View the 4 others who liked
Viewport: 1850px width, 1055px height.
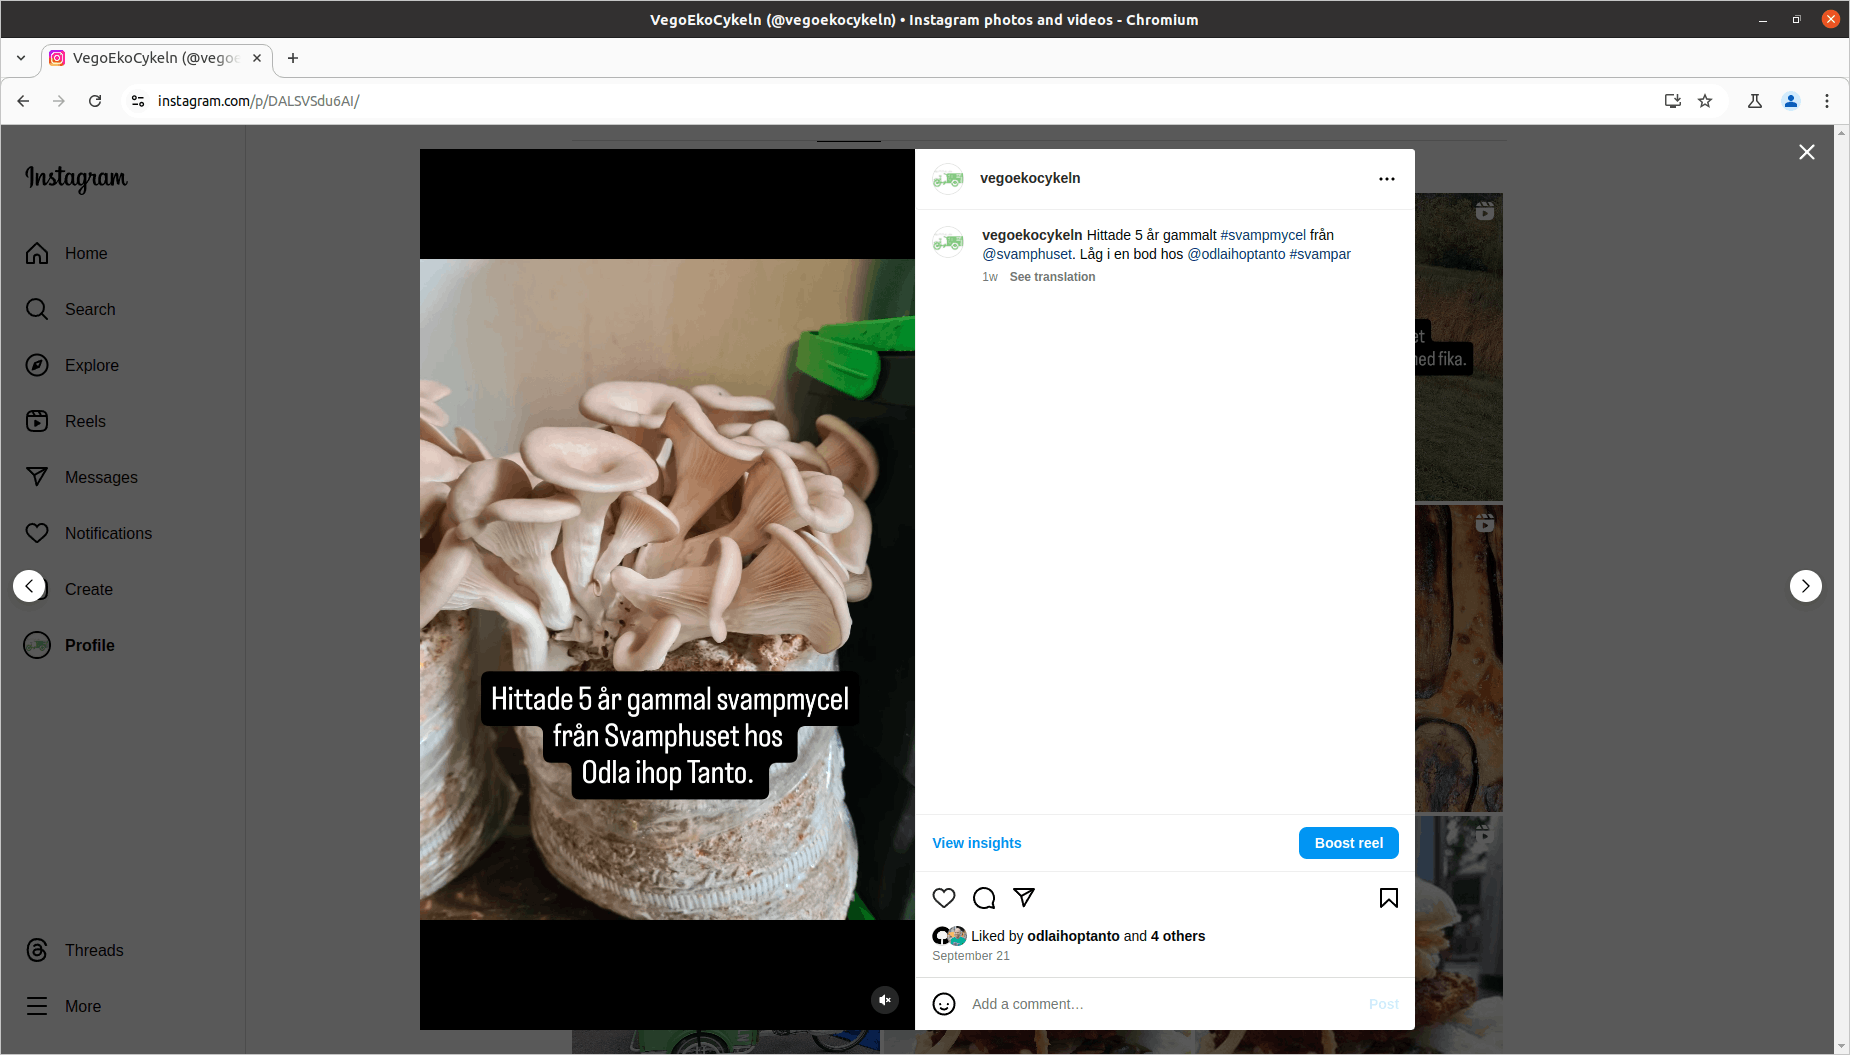point(1178,936)
